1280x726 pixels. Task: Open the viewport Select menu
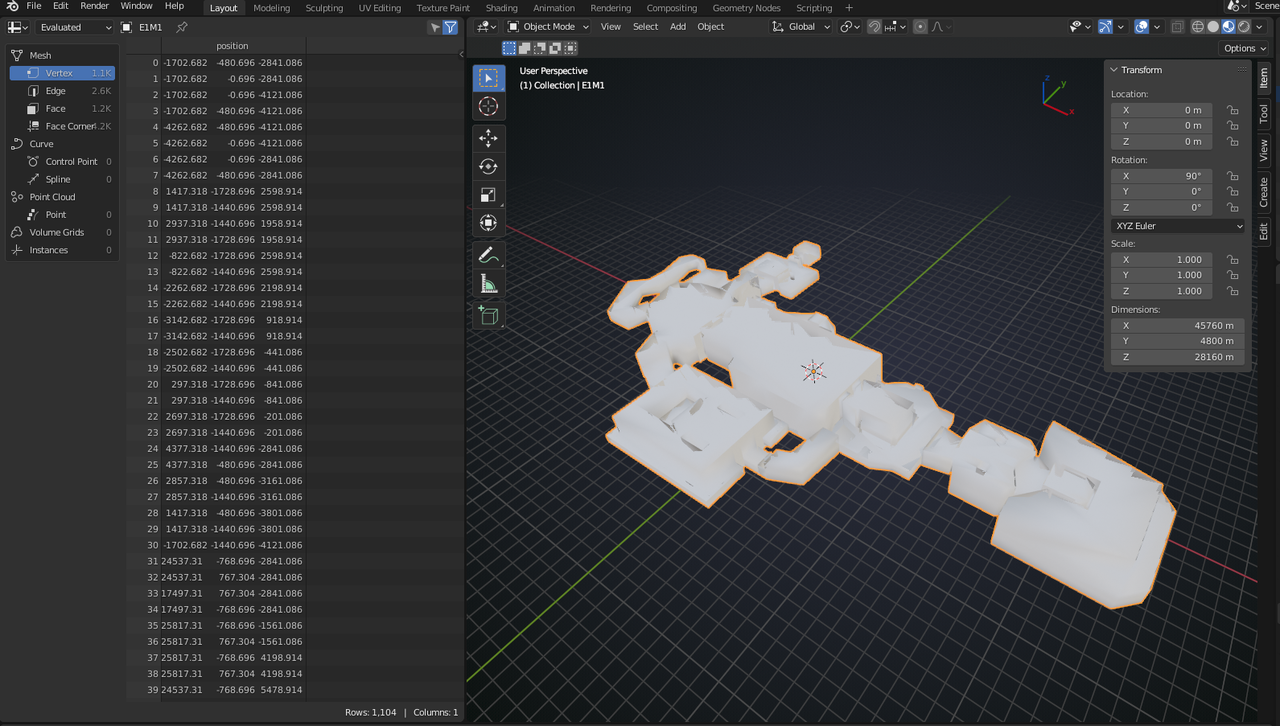point(645,27)
